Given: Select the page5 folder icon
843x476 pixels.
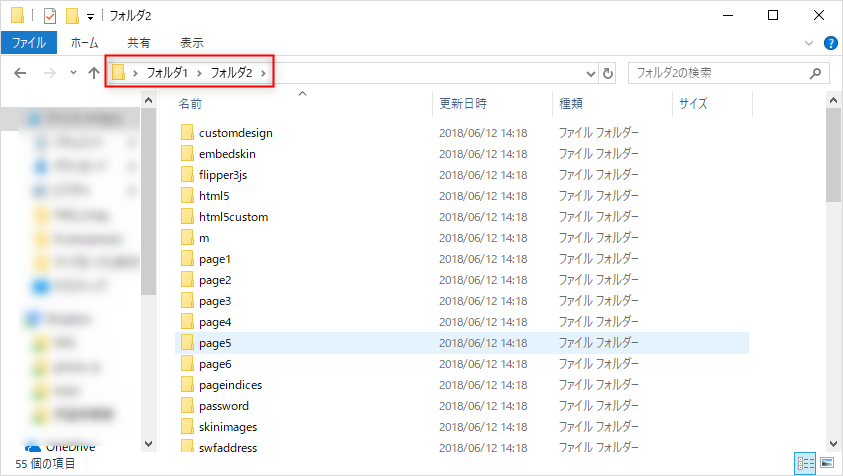Looking at the screenshot, I should [187, 343].
